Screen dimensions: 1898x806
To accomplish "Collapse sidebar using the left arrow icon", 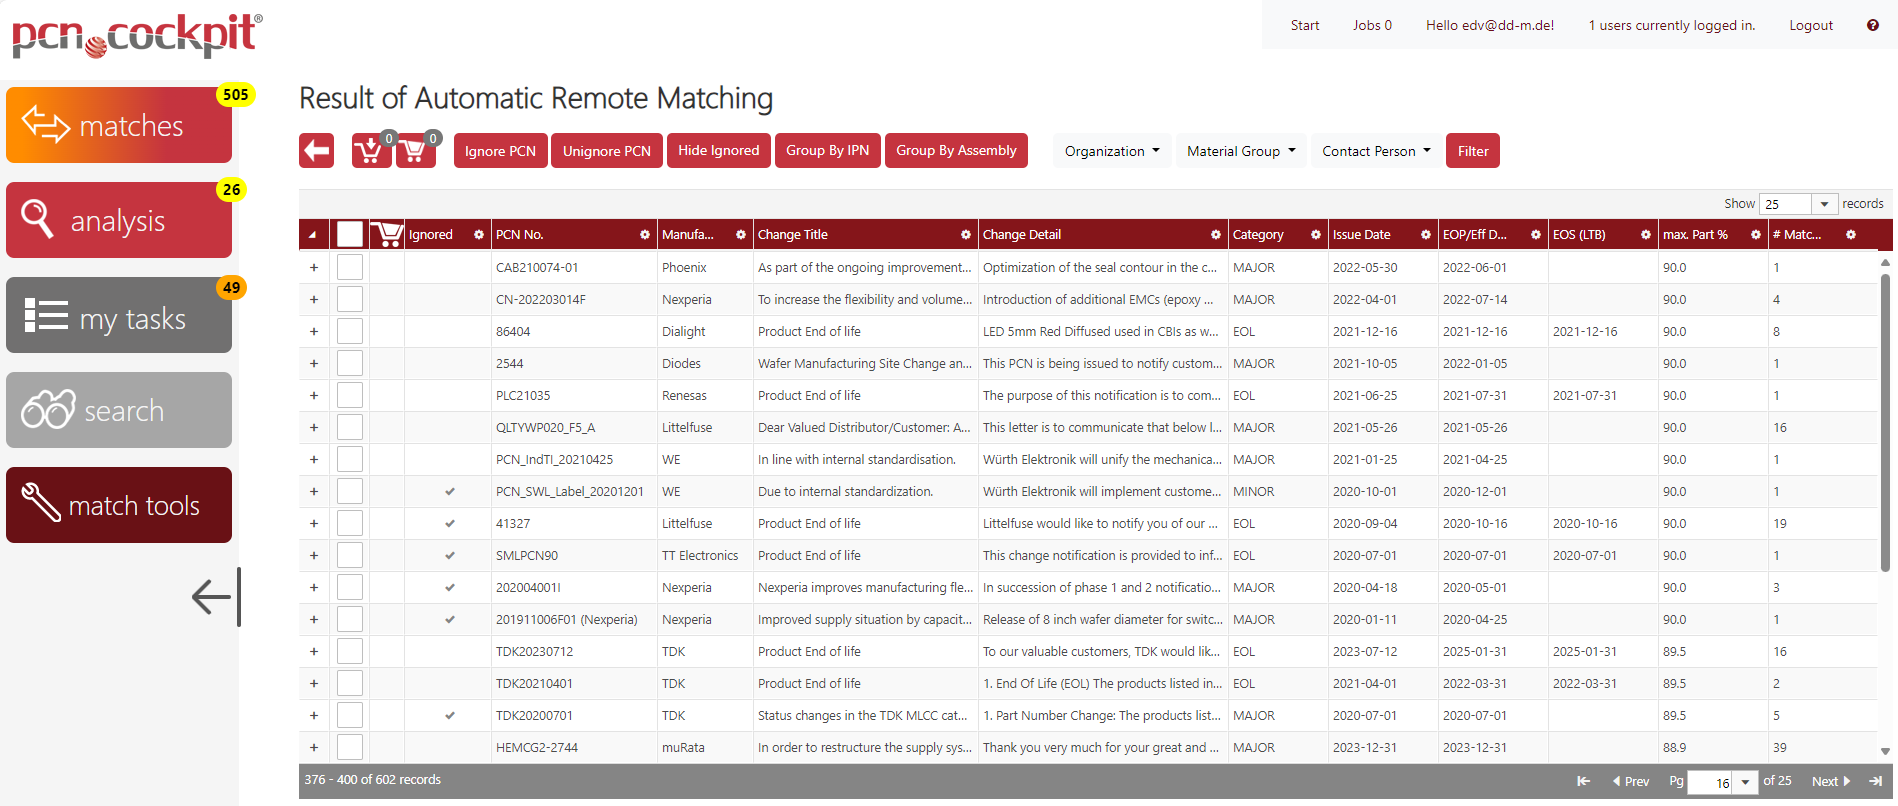I will point(216,597).
